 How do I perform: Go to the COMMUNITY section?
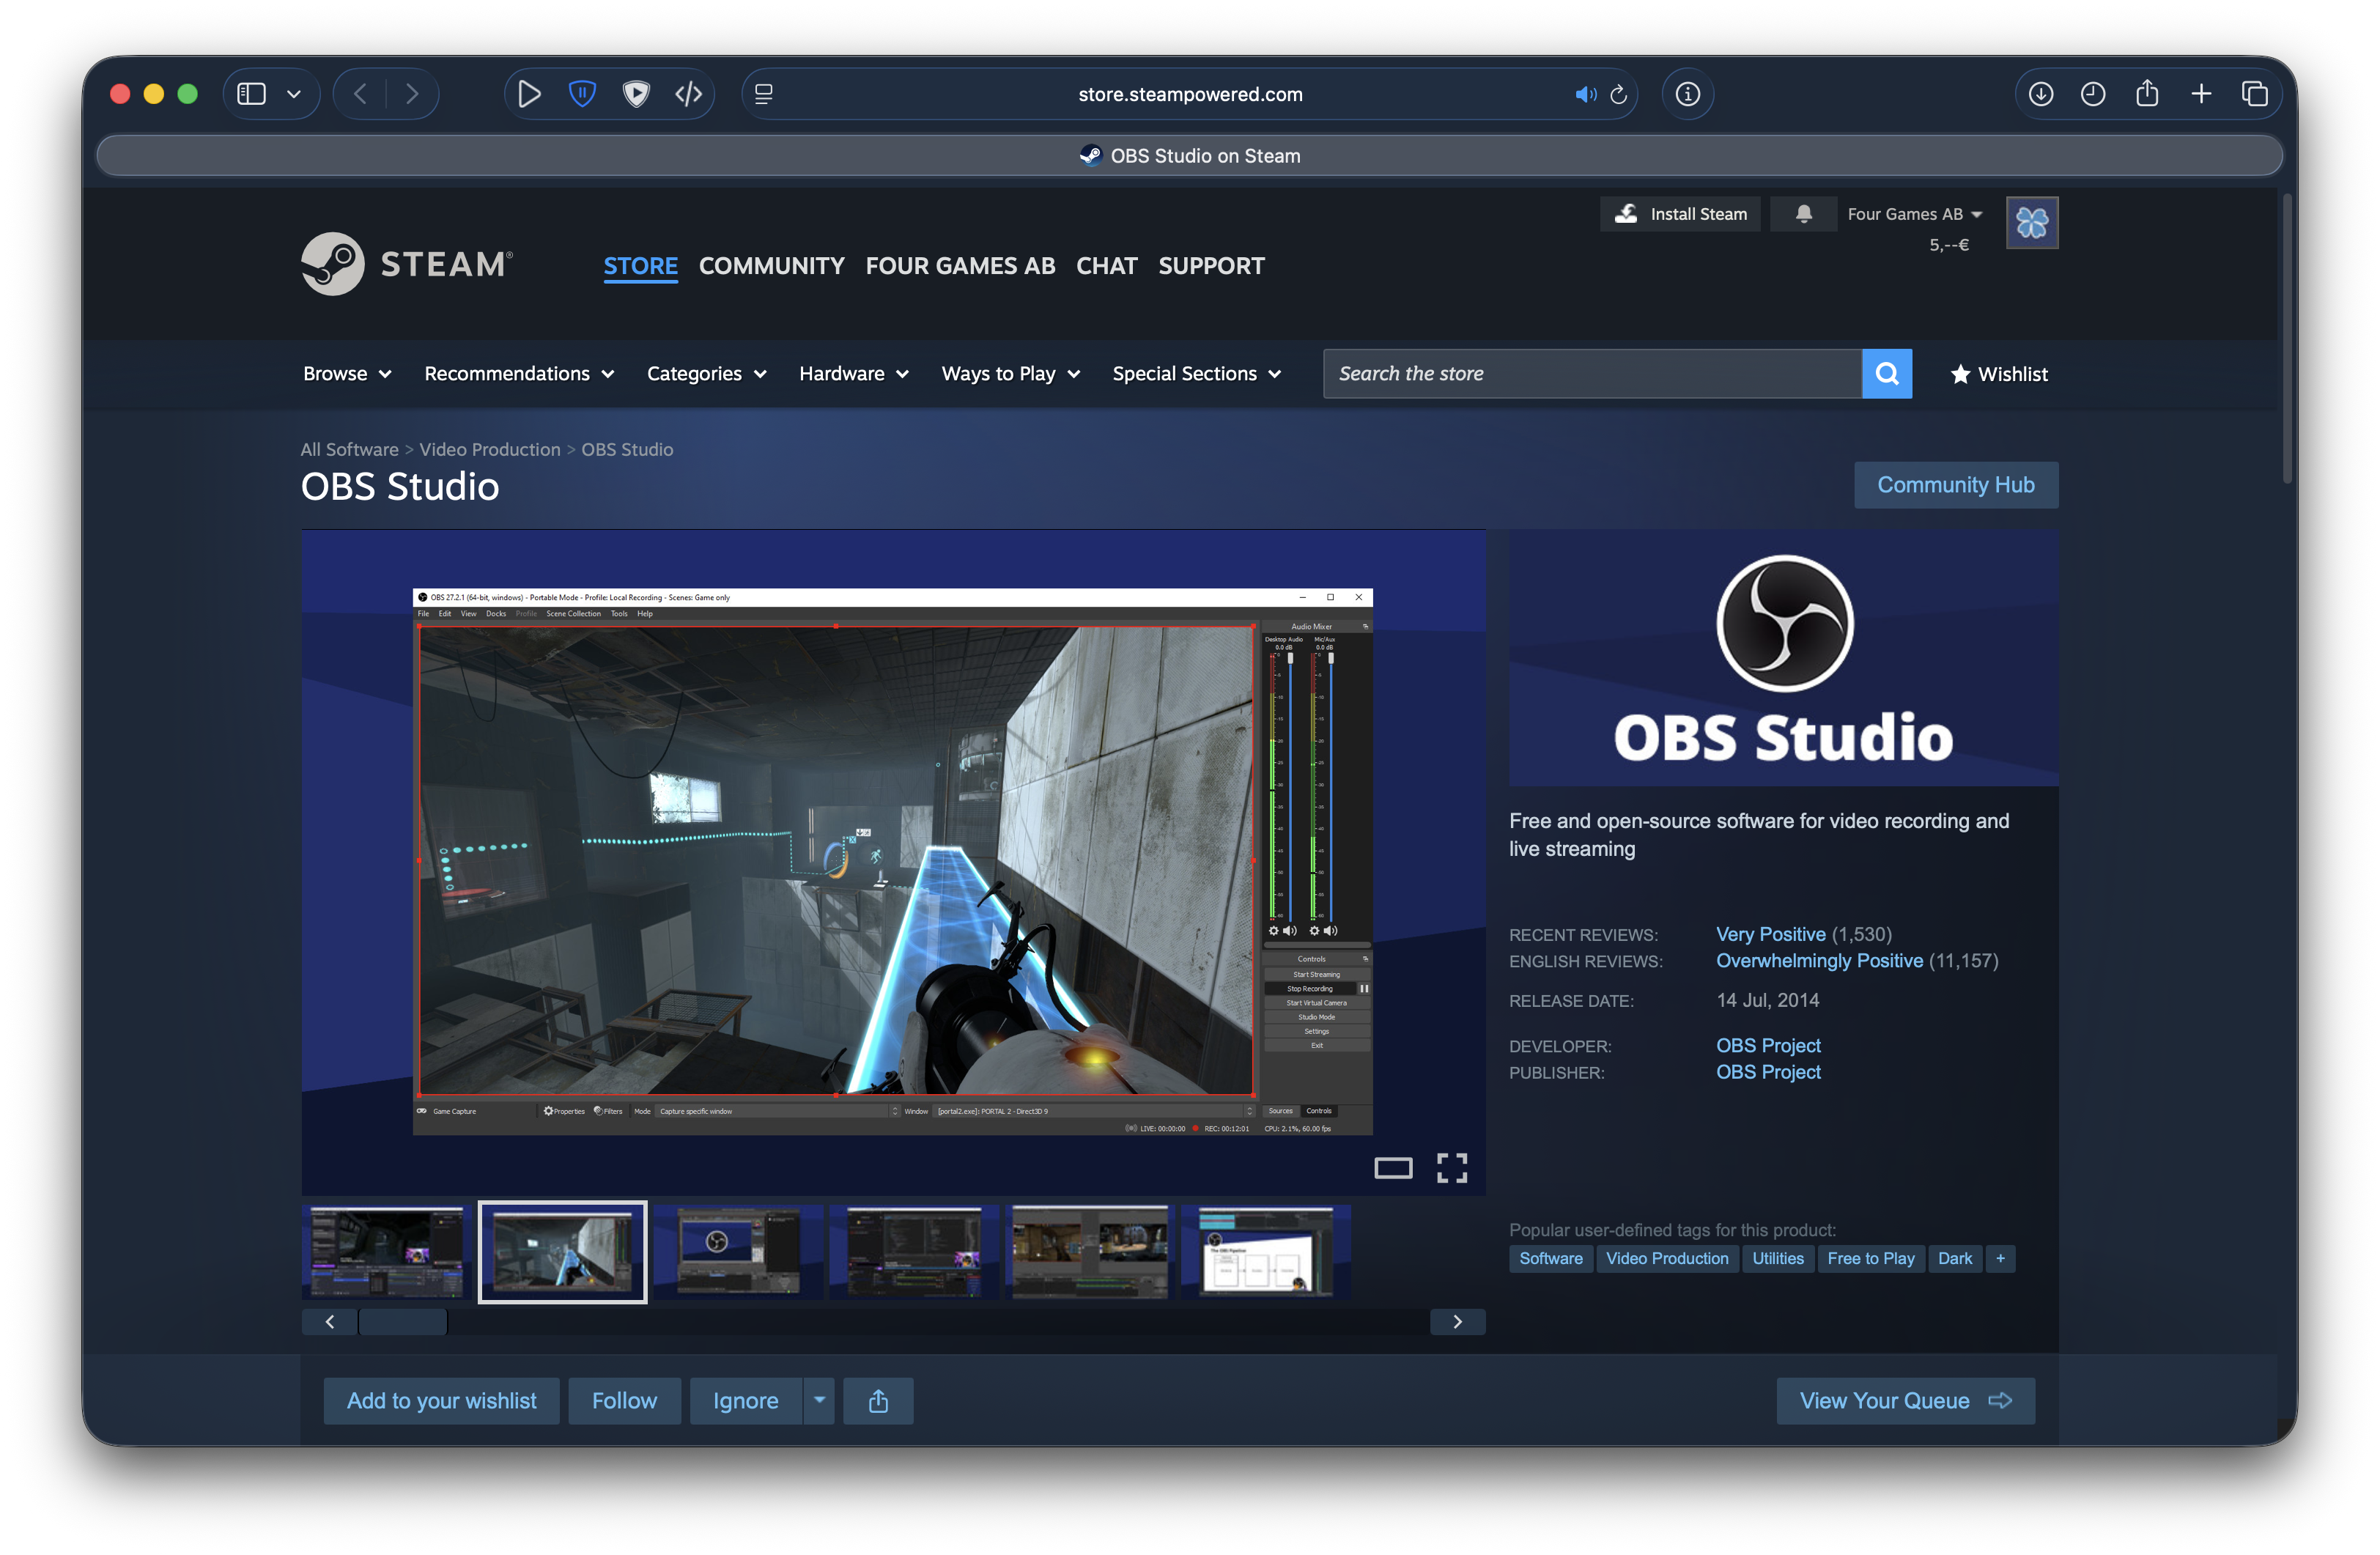[772, 266]
